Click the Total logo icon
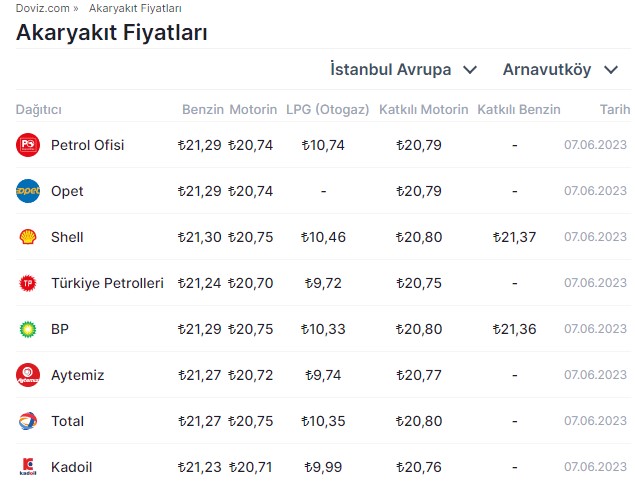This screenshot has height=485, width=635. (28, 421)
